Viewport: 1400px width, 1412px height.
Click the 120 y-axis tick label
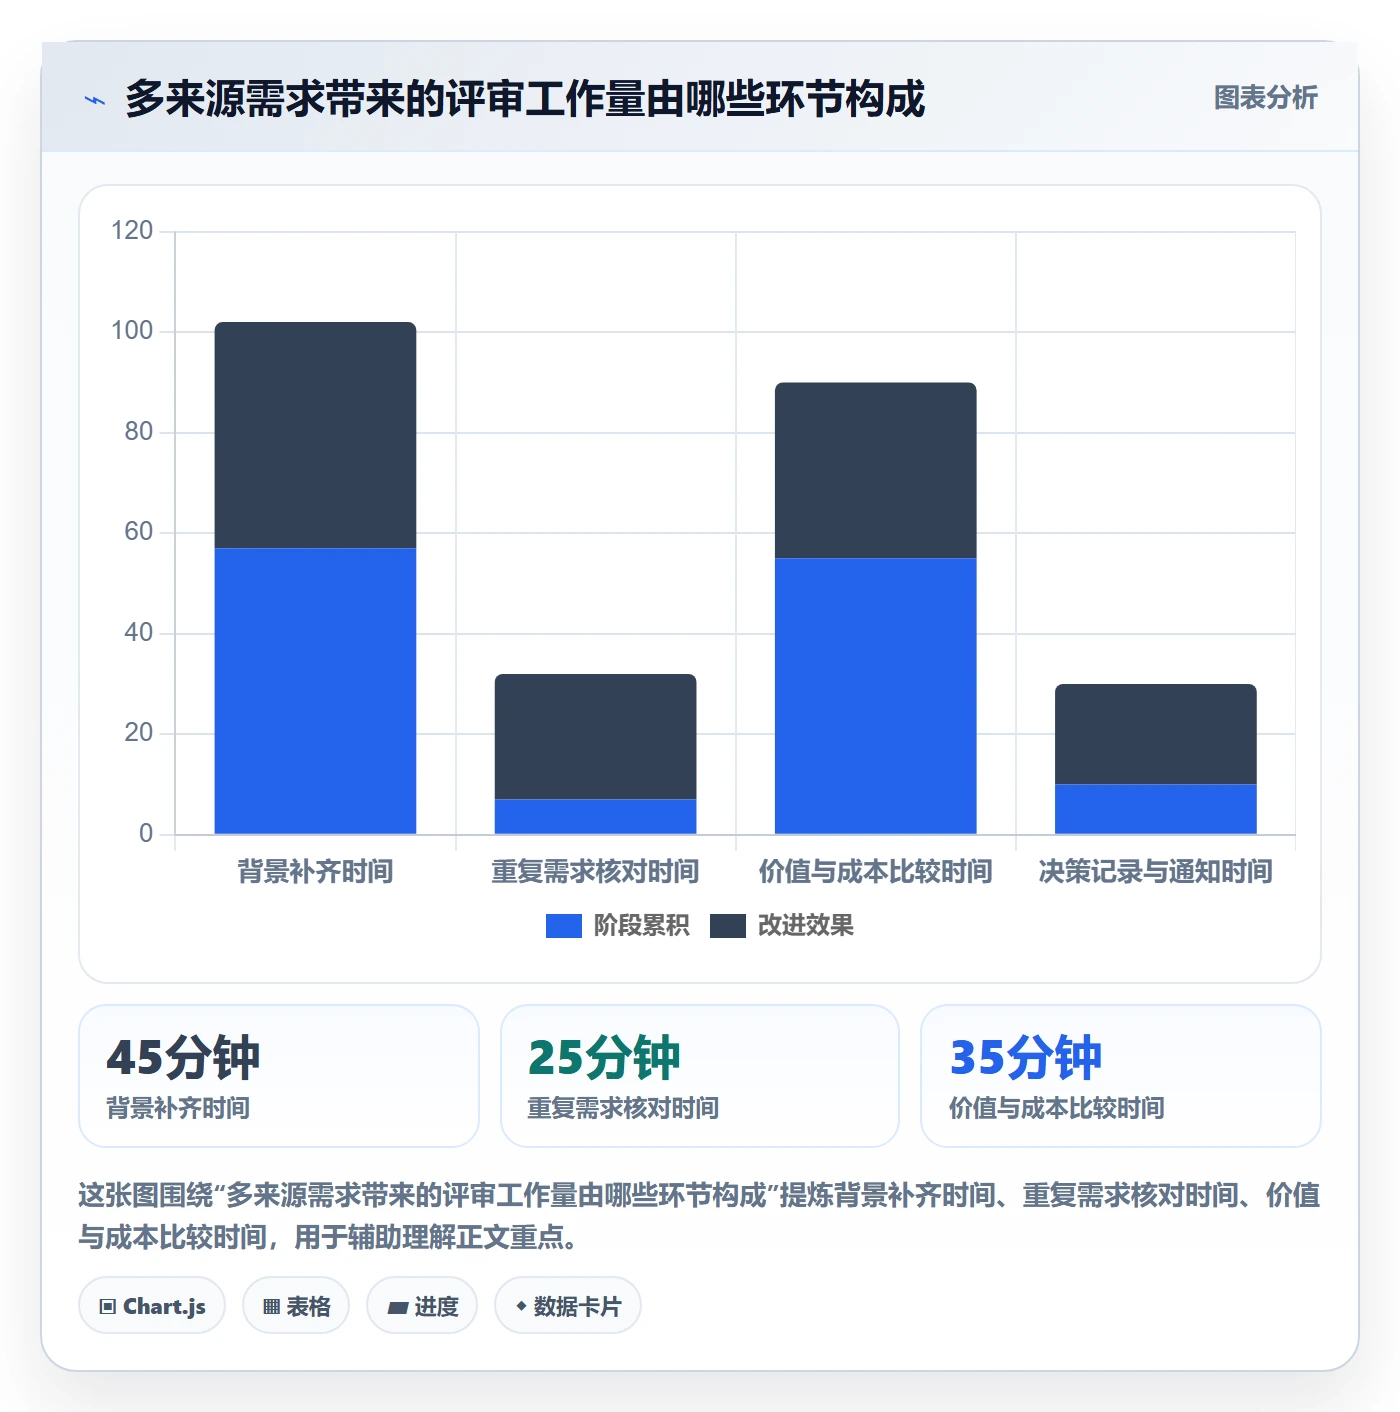[132, 231]
